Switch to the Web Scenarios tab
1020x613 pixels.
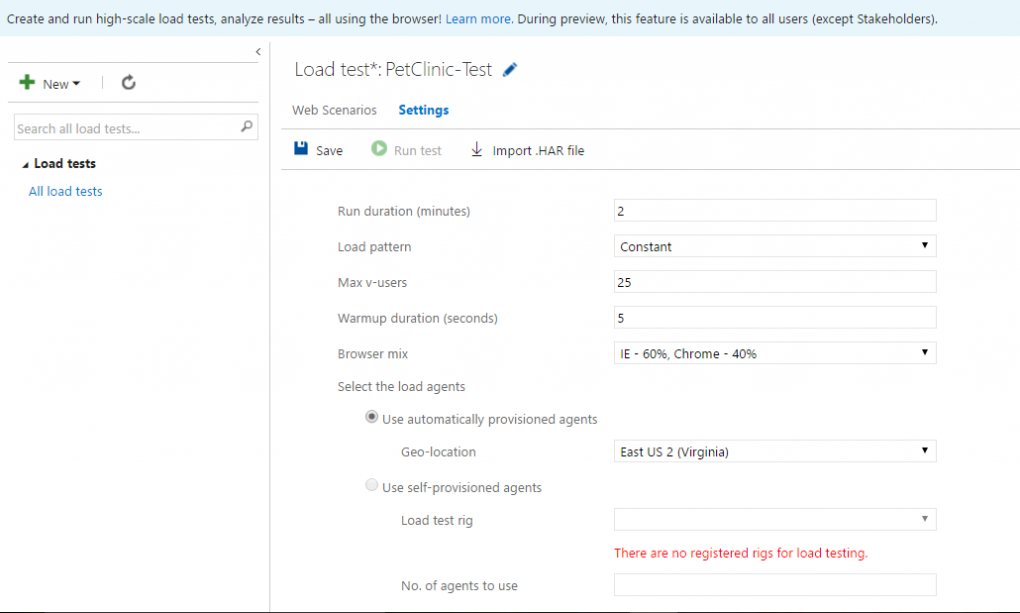coord(334,110)
